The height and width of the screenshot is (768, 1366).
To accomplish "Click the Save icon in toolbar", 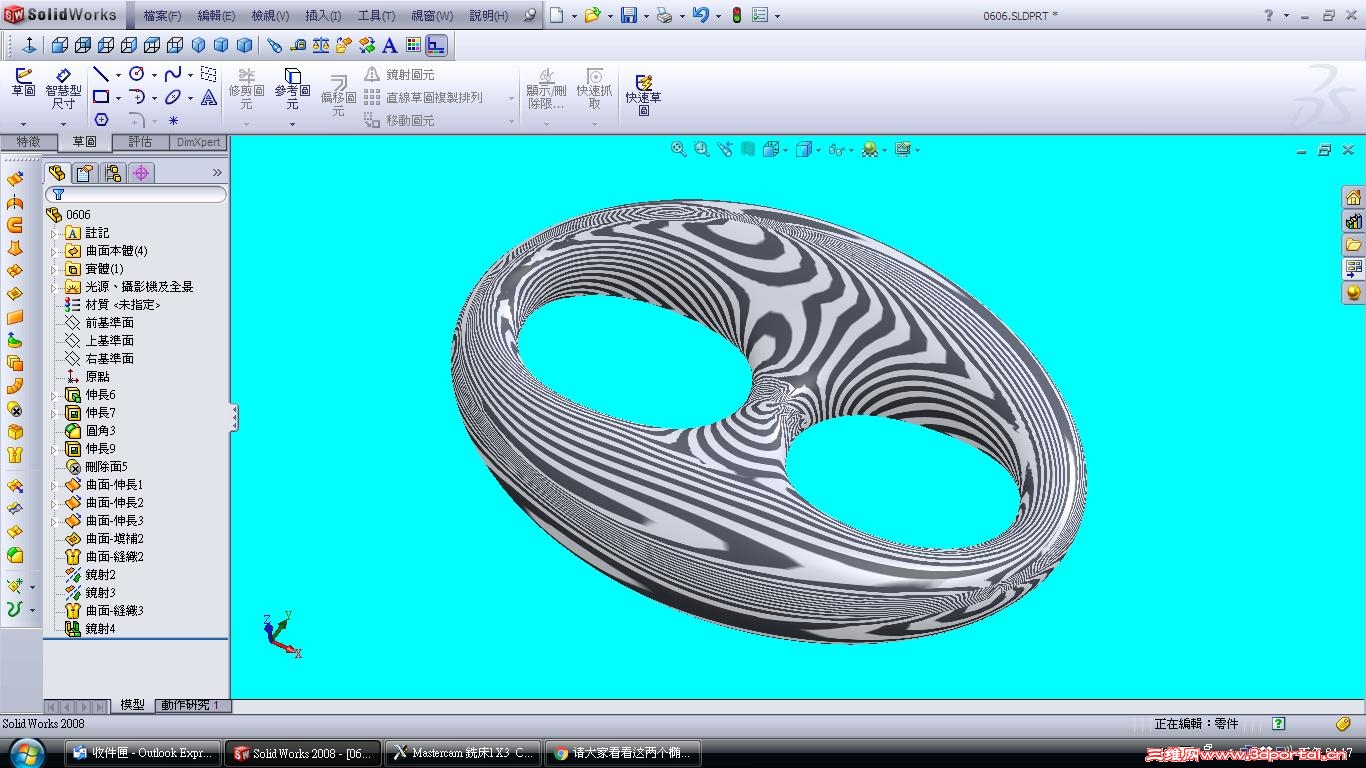I will pos(629,15).
